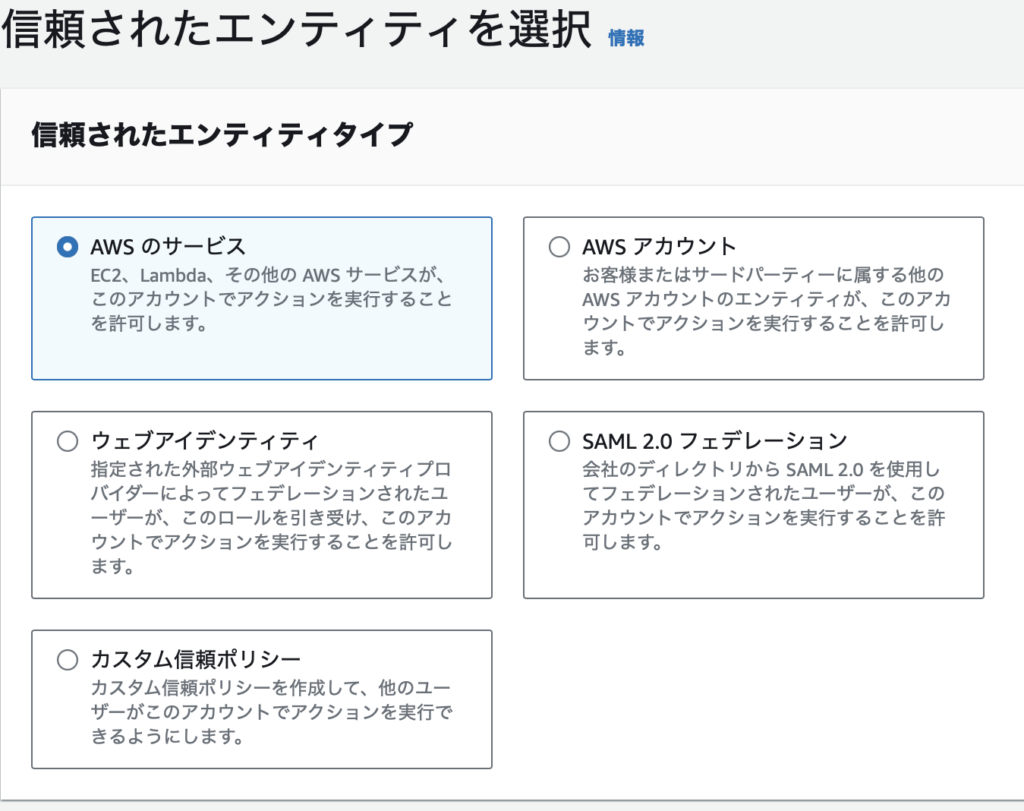Select the カスタム信頼ポリシー radio button

tap(67, 660)
